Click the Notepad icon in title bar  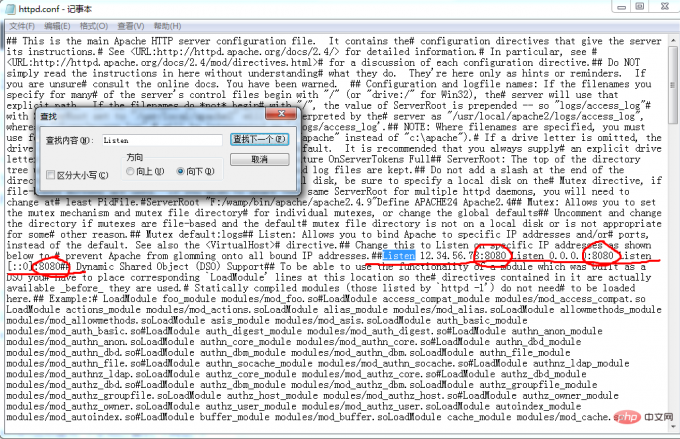(x=10, y=9)
